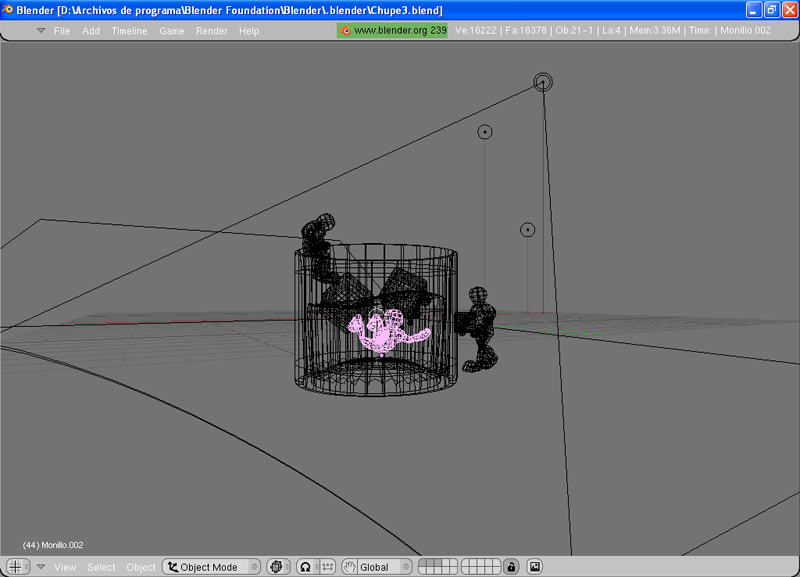
Task: Toggle the 3D transform manipulator hand icon
Action: (349, 567)
